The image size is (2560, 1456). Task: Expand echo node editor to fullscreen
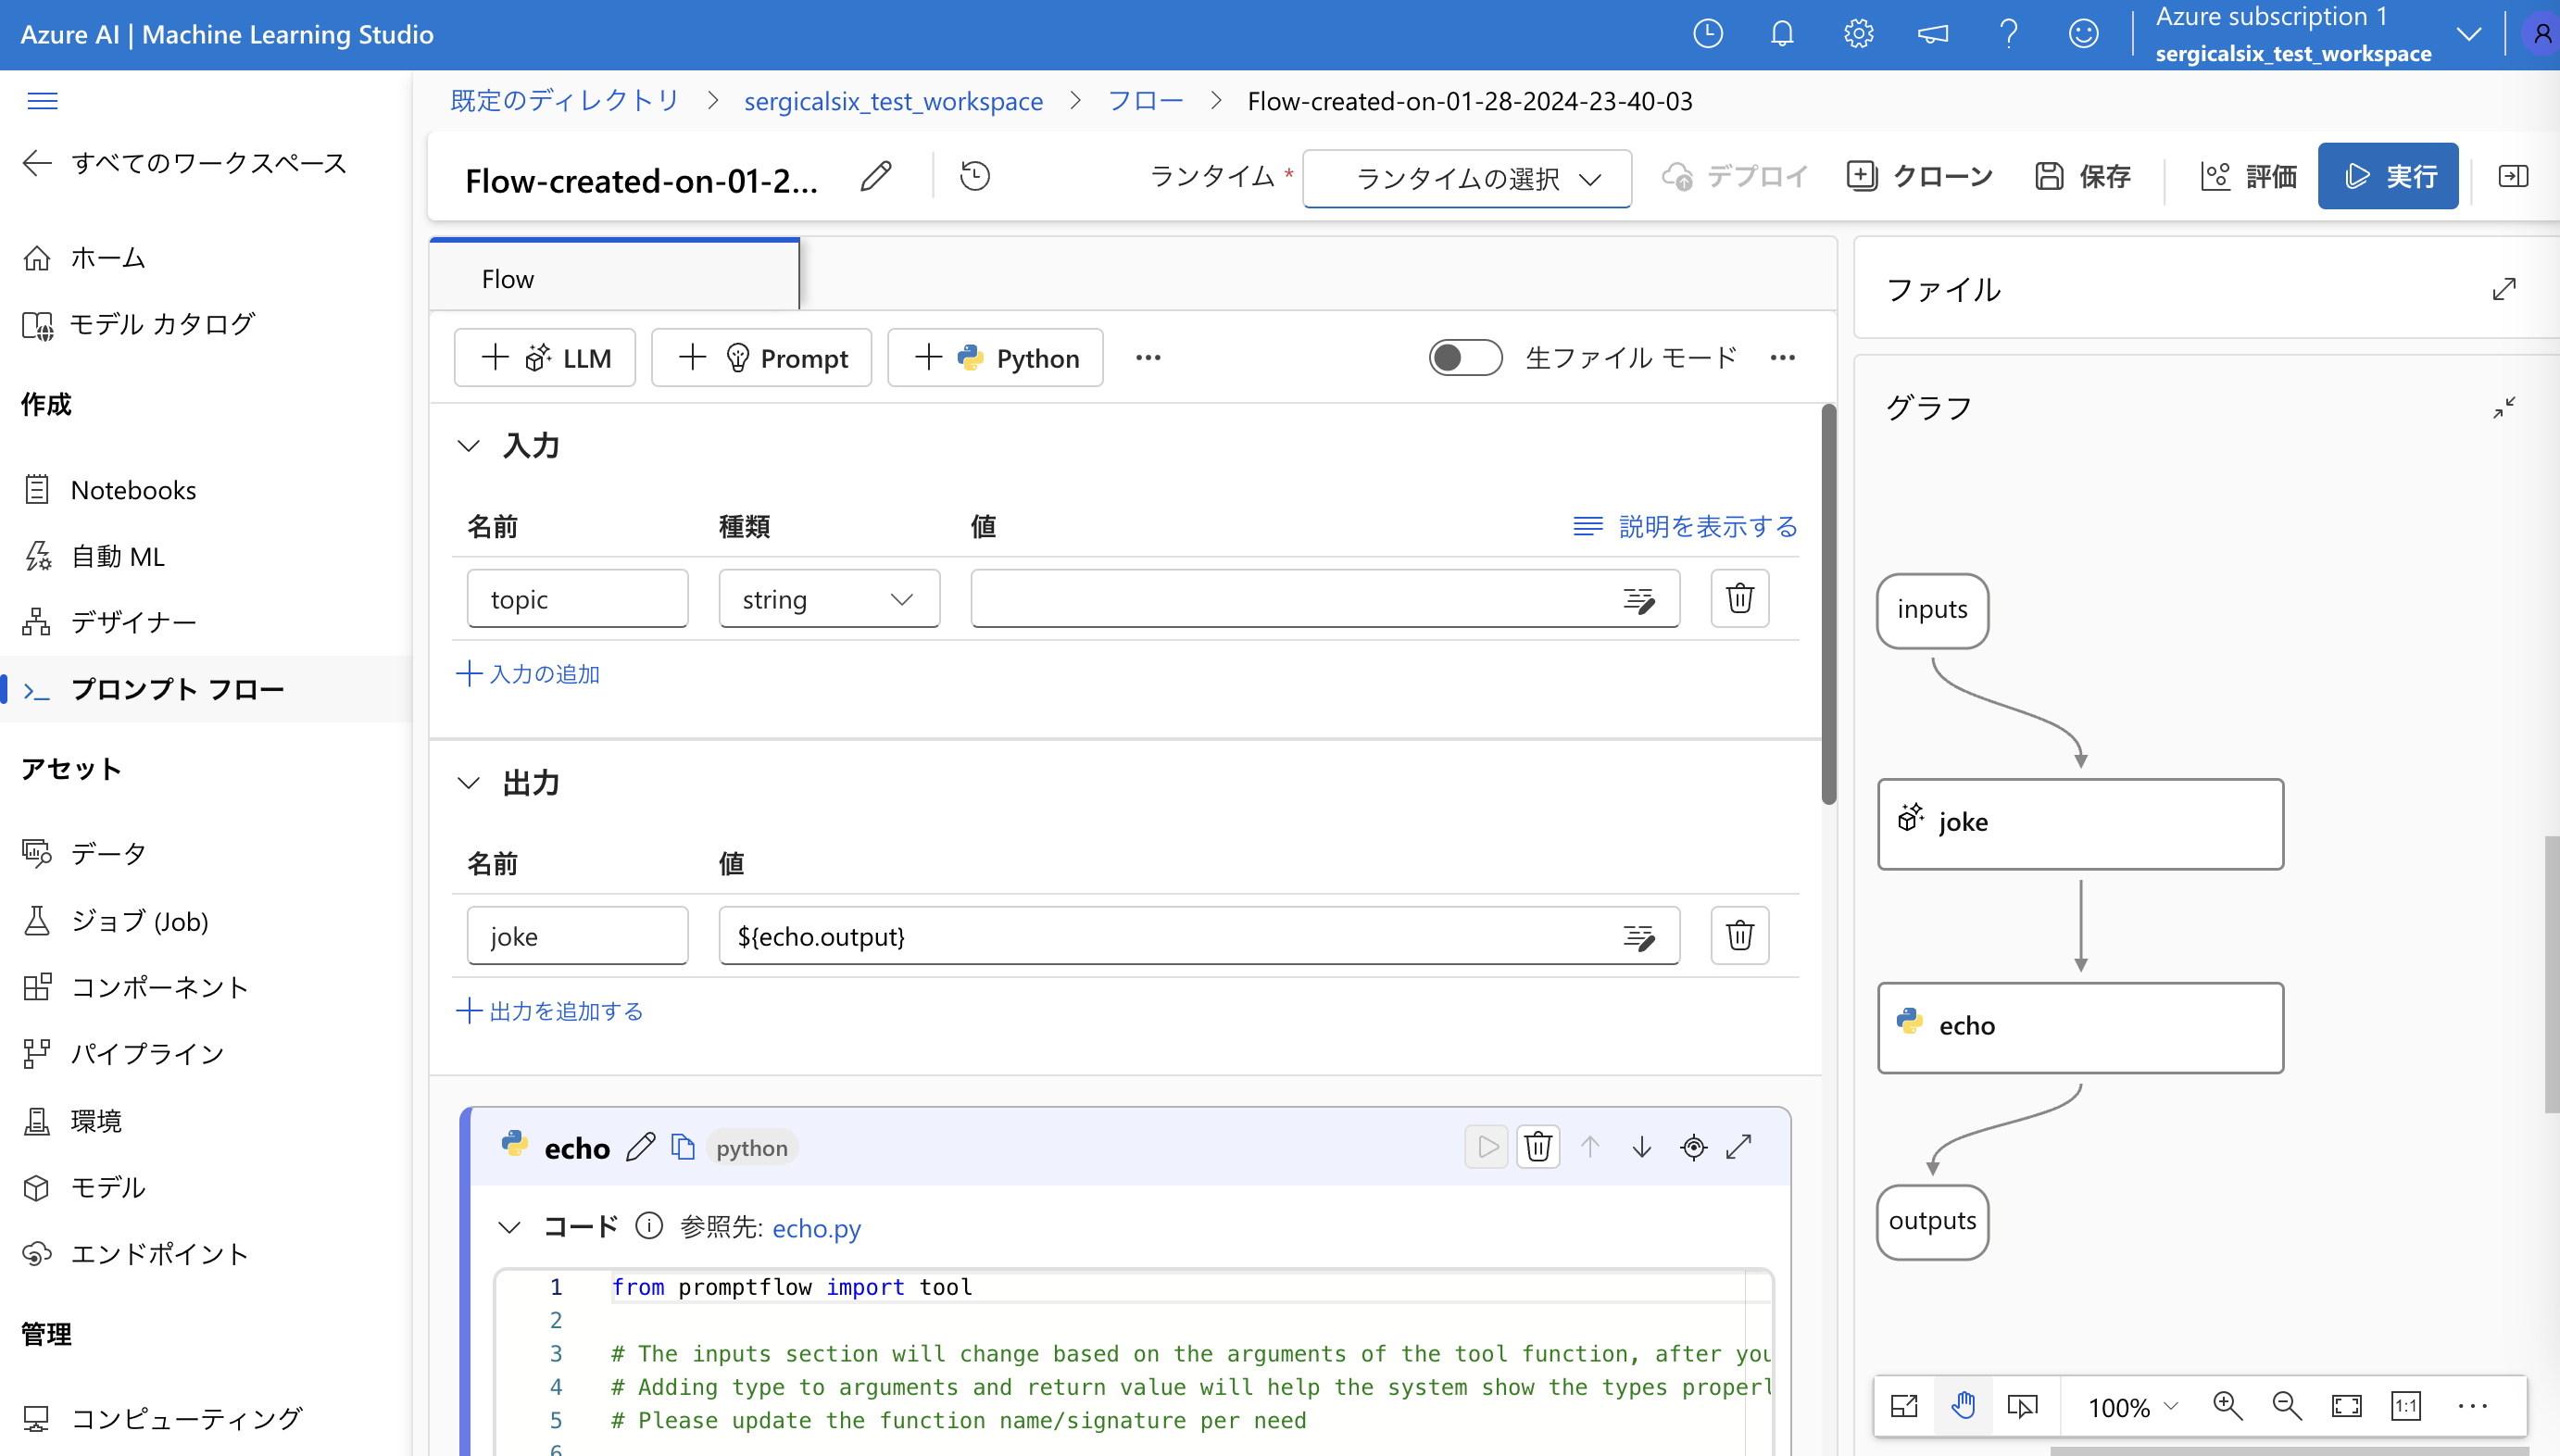coord(1740,1147)
